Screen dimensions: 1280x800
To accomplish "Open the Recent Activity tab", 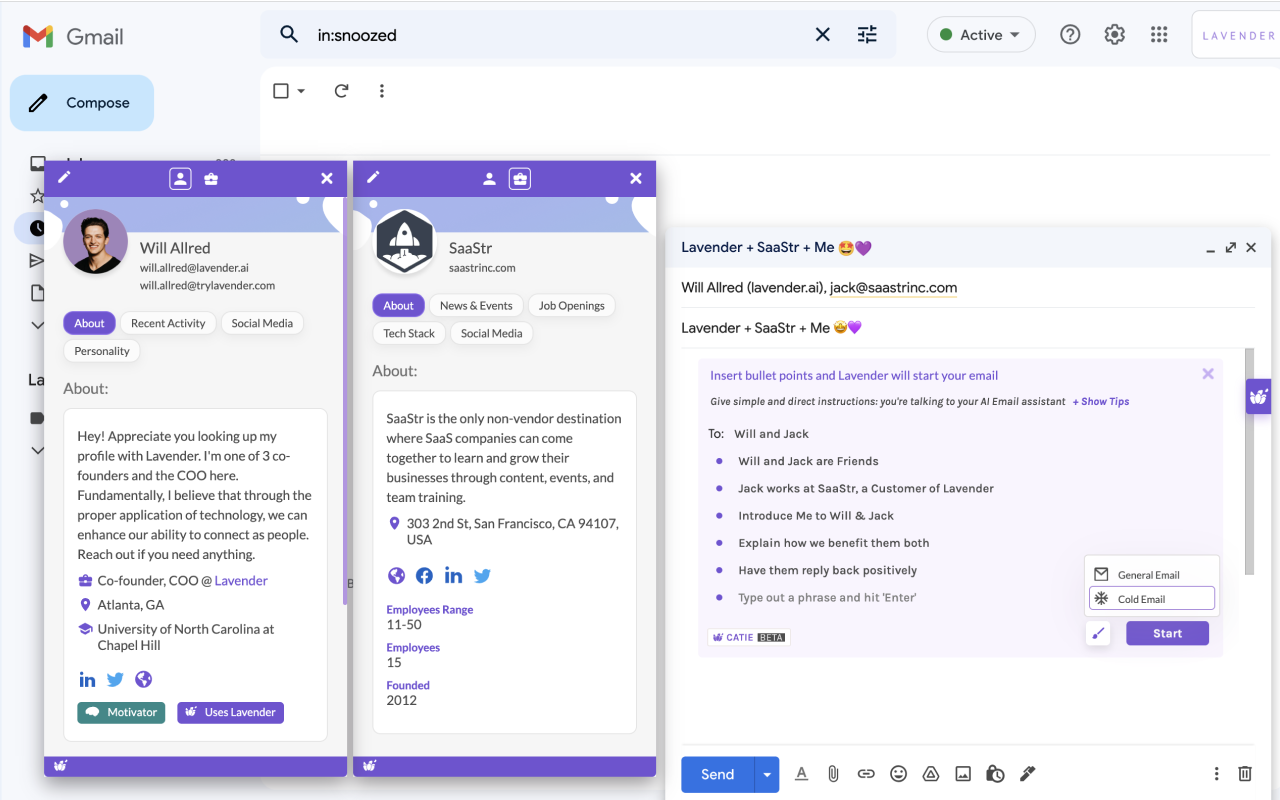I will pos(168,323).
